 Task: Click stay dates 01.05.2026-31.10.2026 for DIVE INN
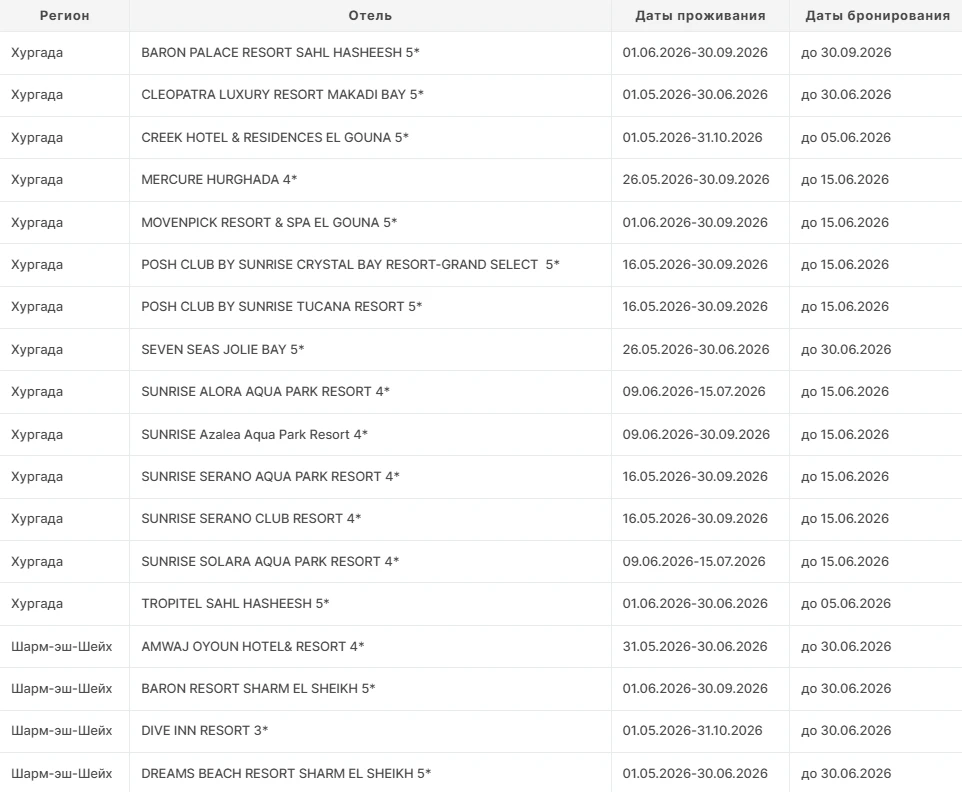[693, 731]
